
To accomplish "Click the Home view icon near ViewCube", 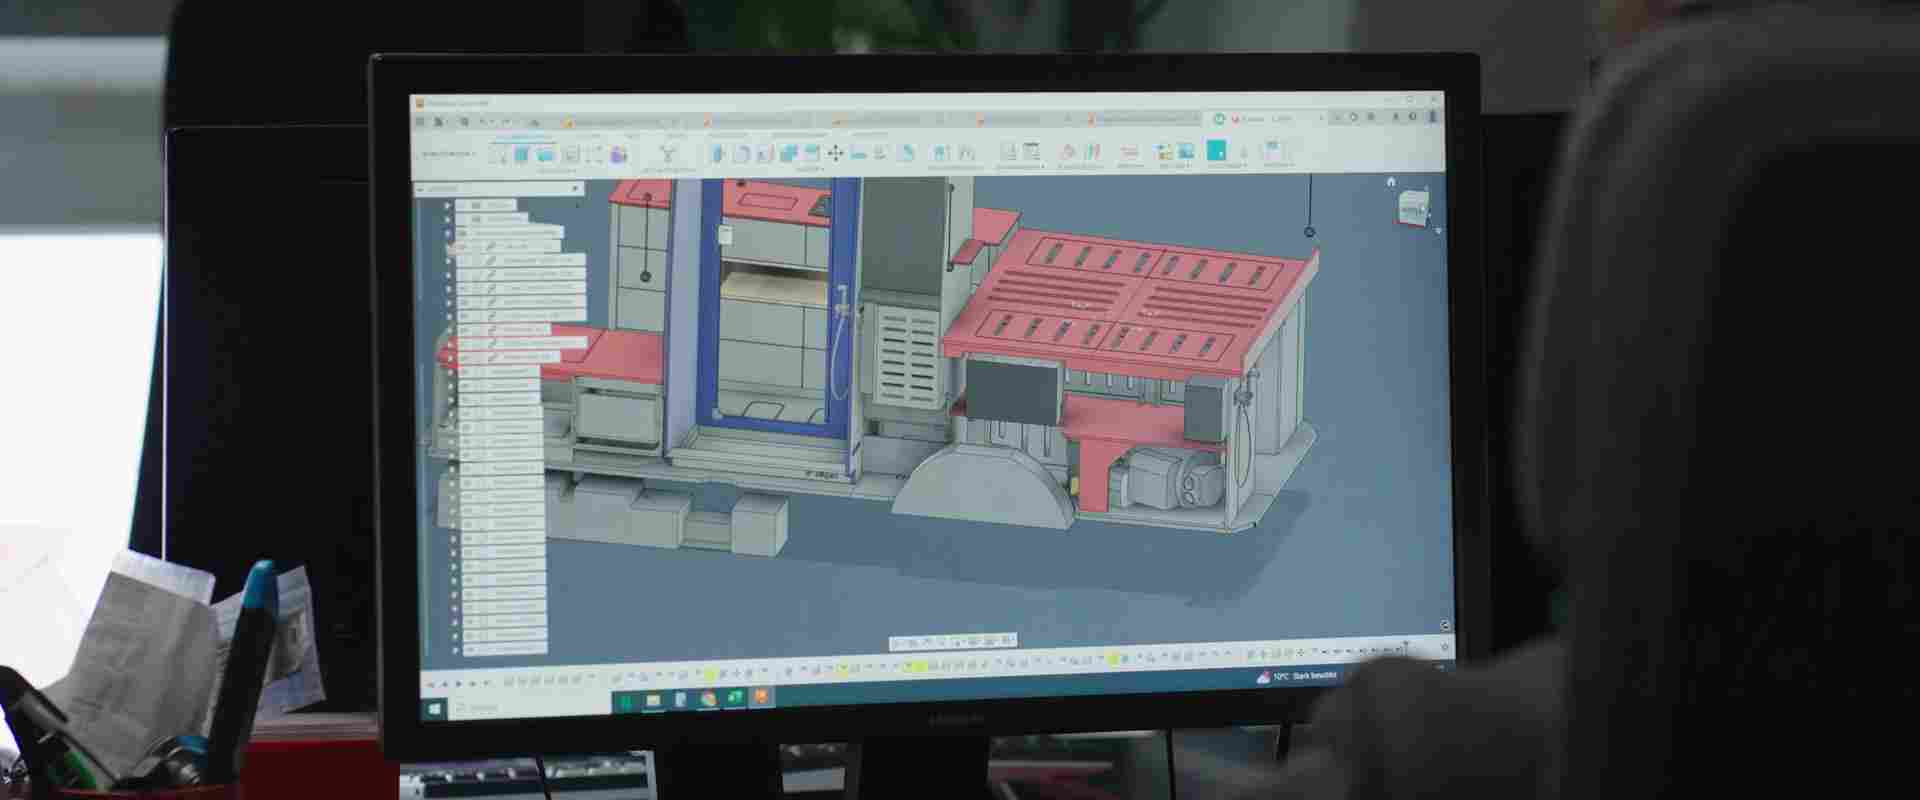I will tap(1390, 181).
